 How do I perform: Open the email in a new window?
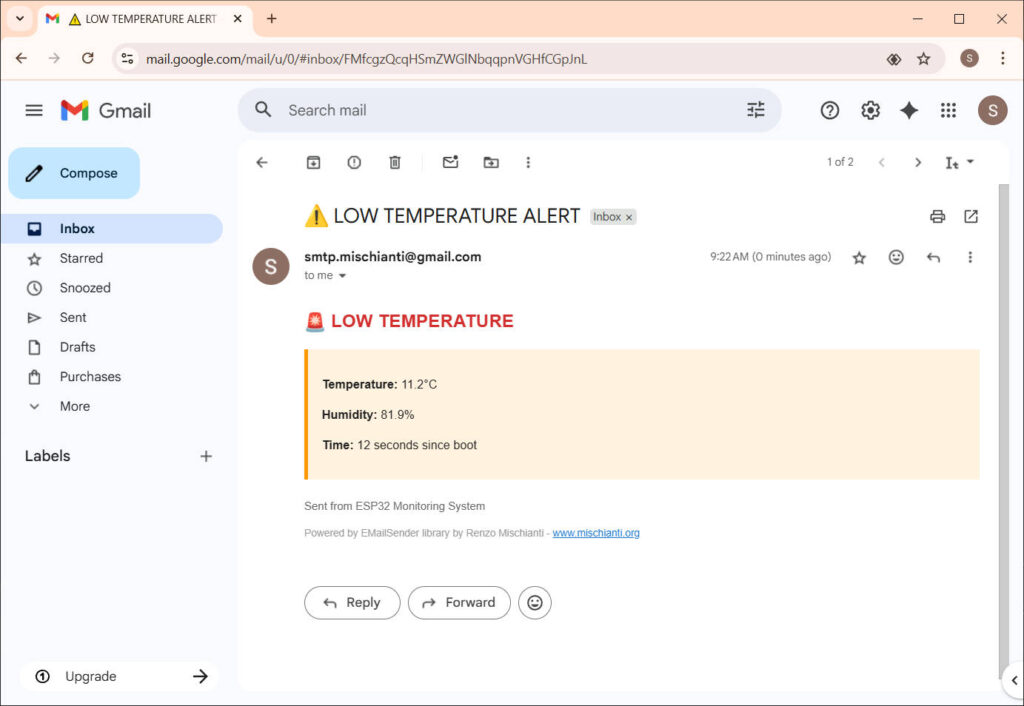pos(972,216)
